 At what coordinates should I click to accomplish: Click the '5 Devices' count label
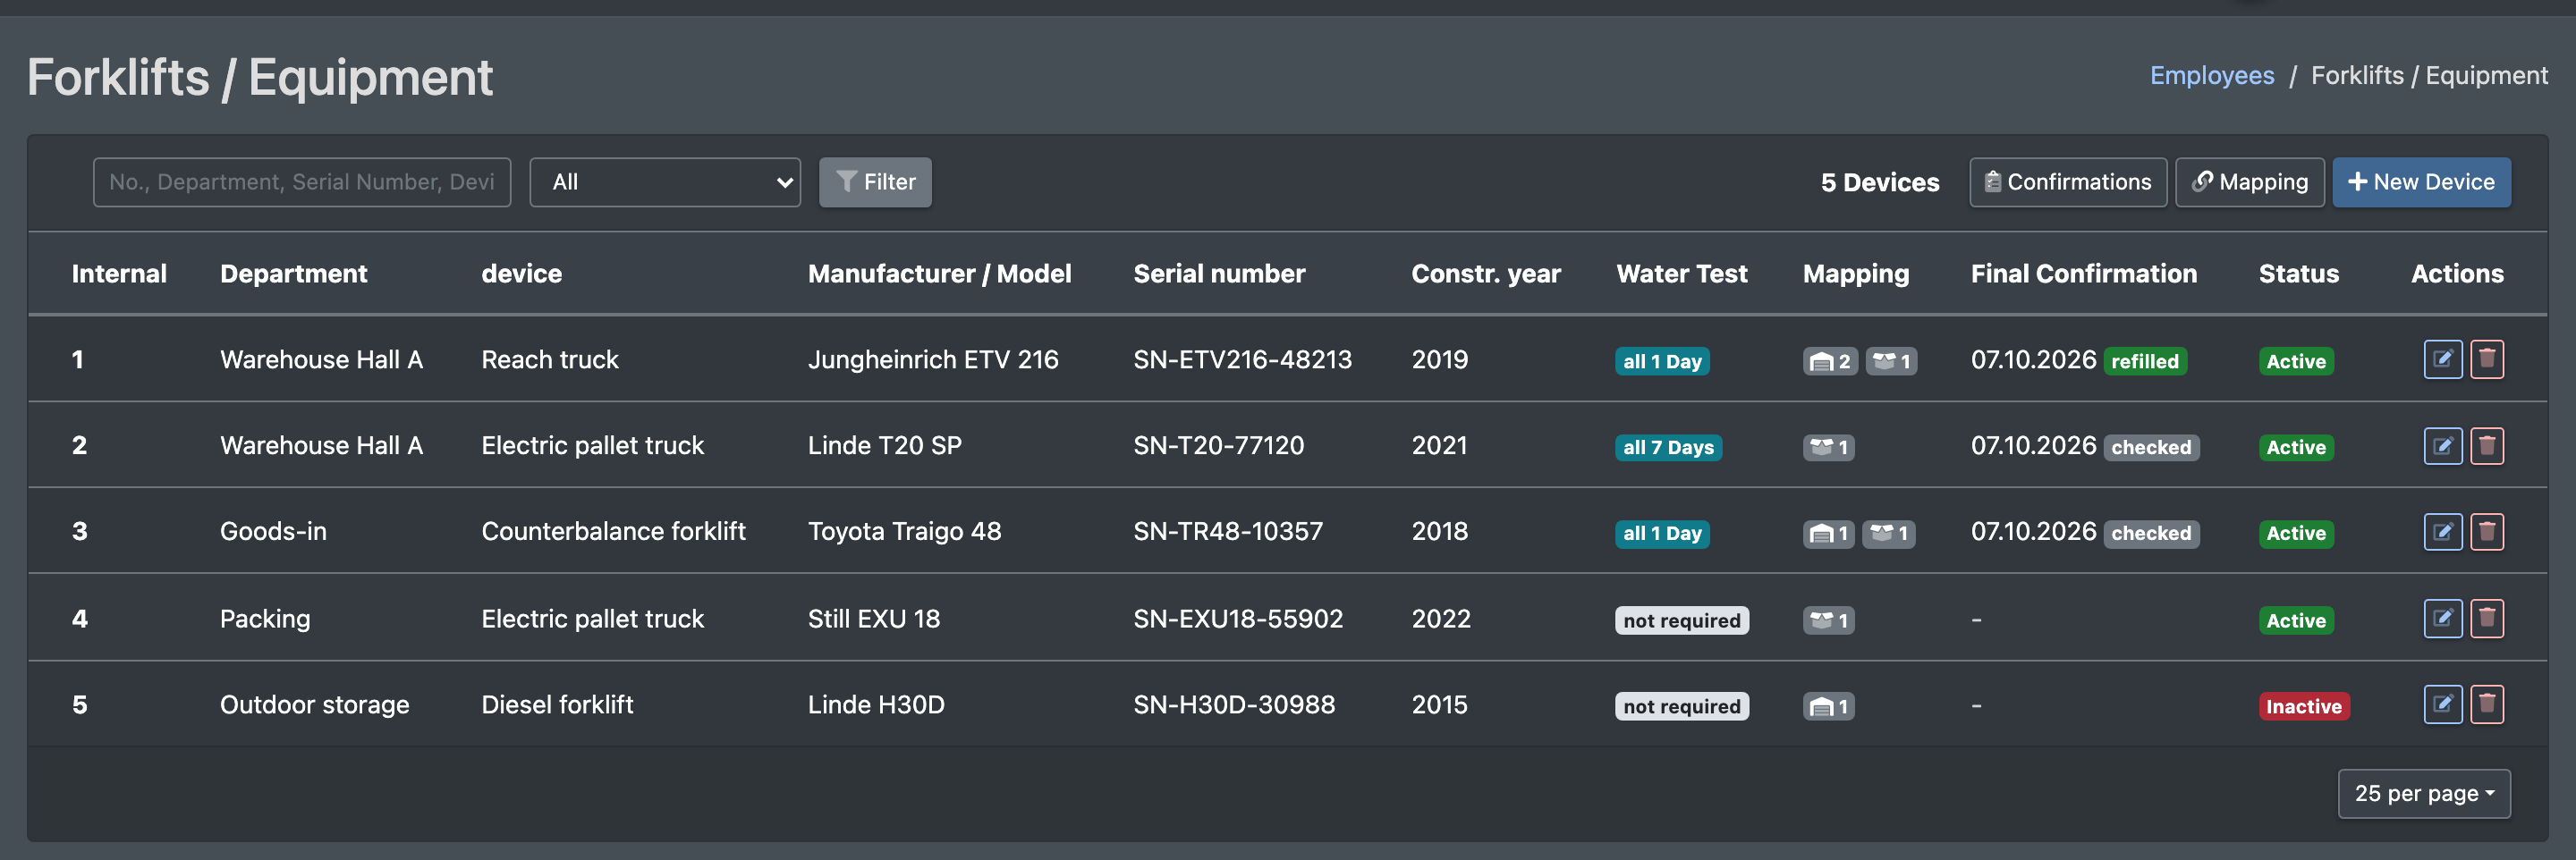tap(1879, 182)
